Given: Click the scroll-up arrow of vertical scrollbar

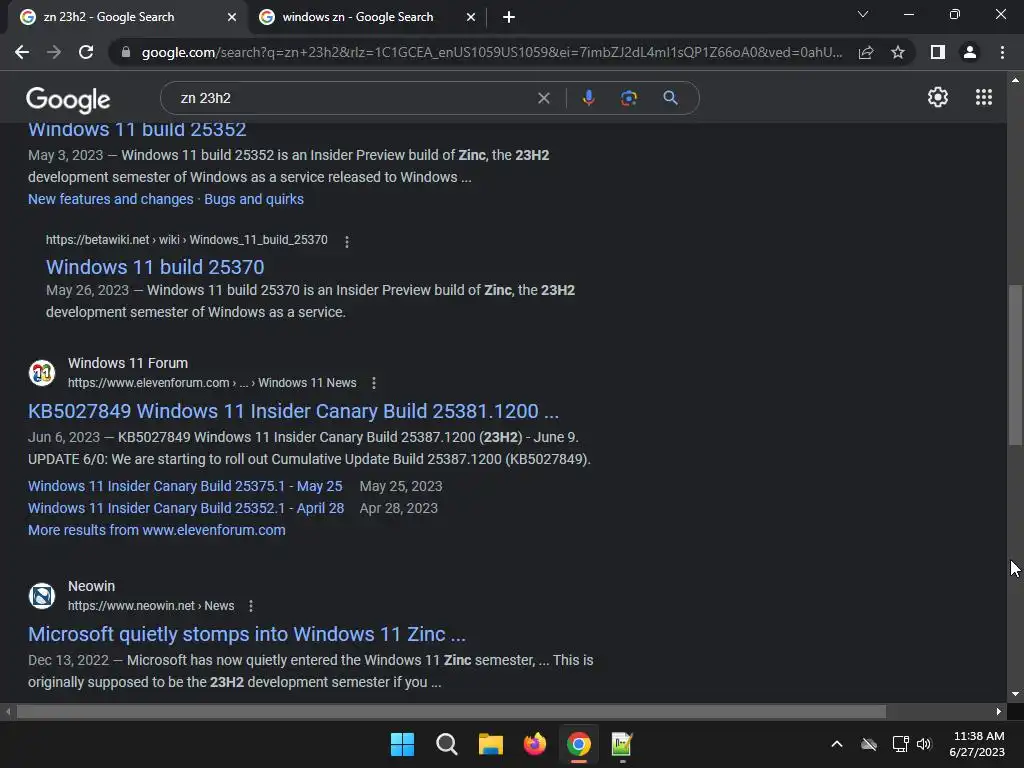Looking at the screenshot, I should coord(1015,80).
